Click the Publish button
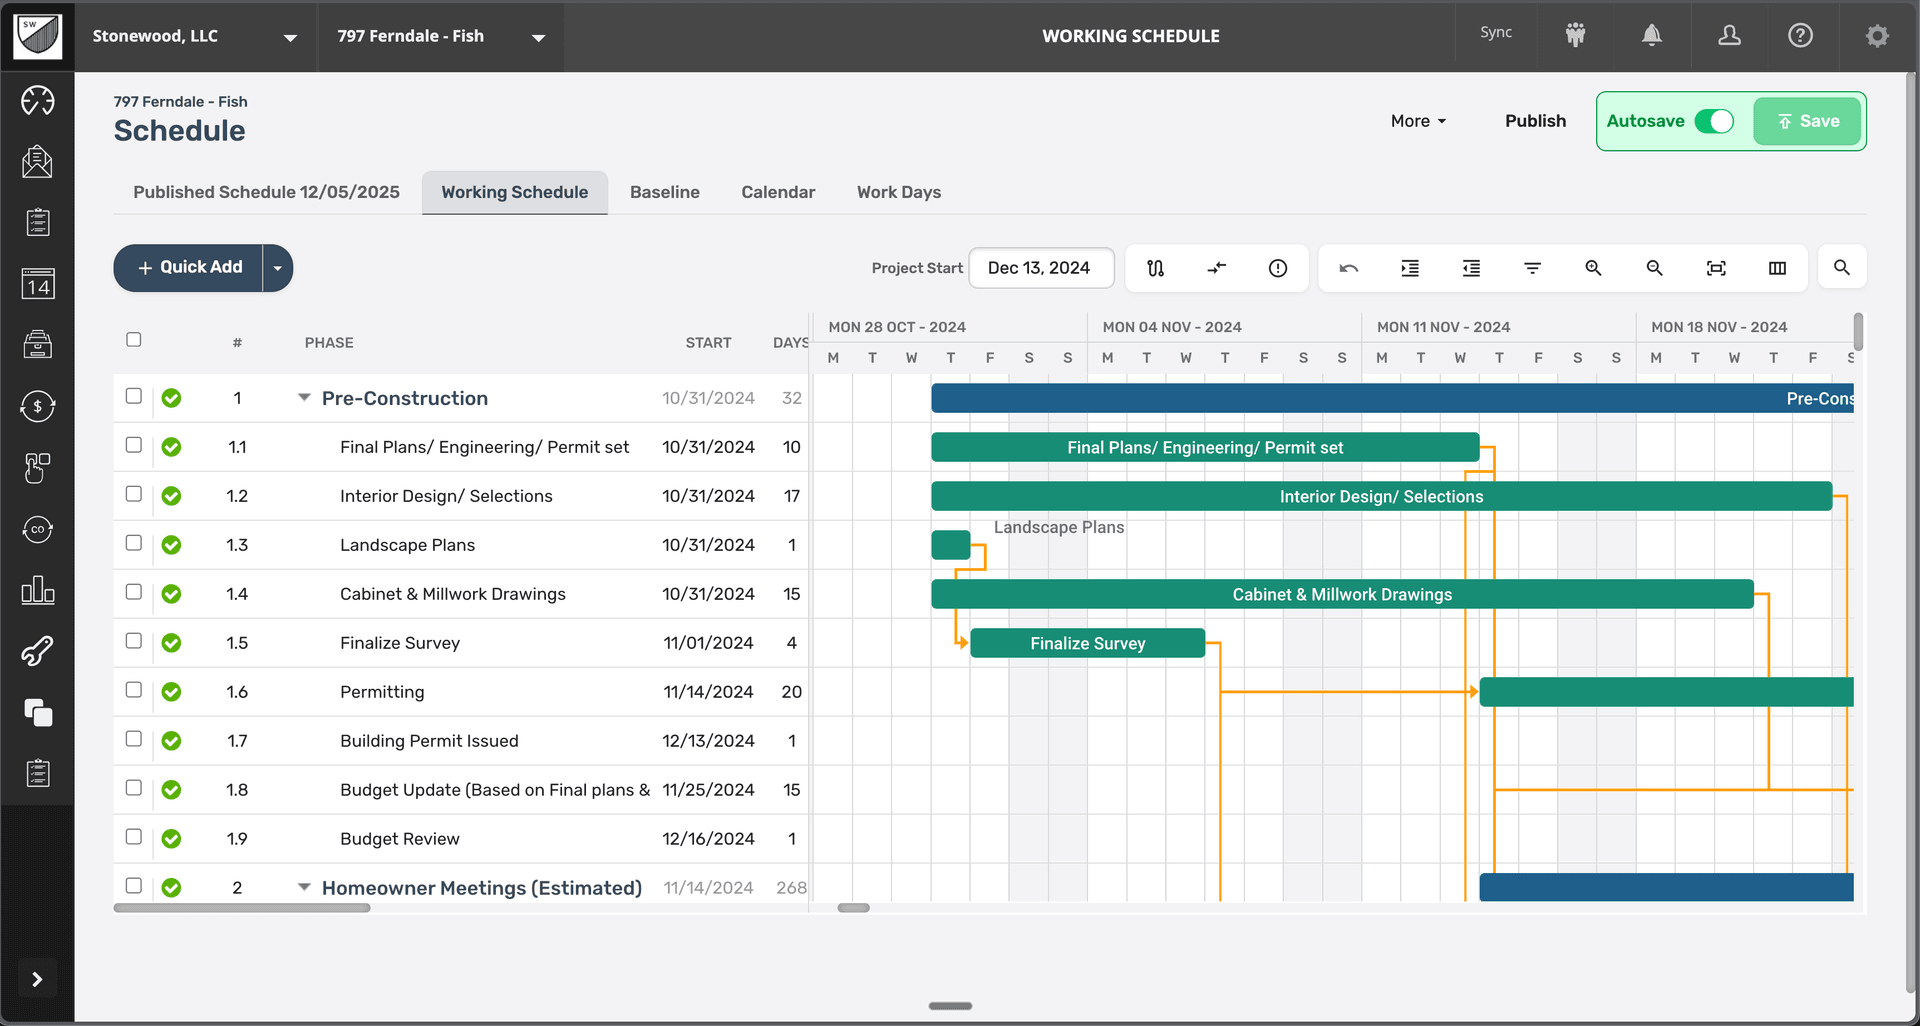The height and width of the screenshot is (1026, 1920). 1536,121
